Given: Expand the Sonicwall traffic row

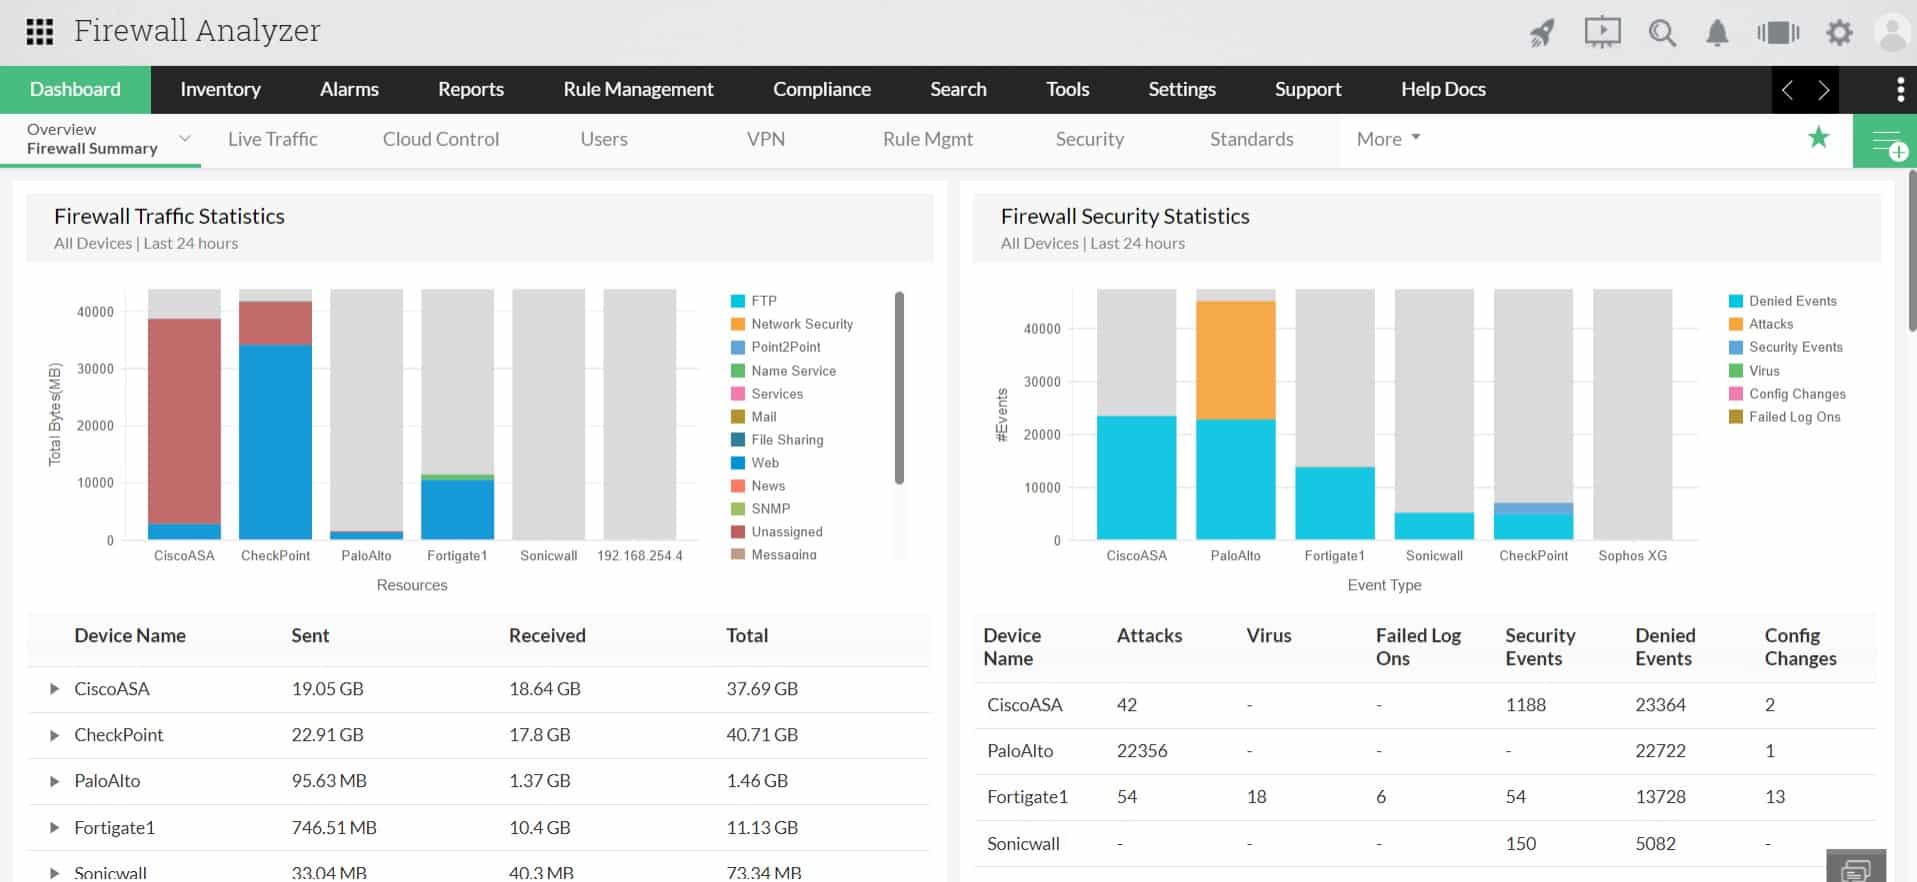Looking at the screenshot, I should (54, 873).
